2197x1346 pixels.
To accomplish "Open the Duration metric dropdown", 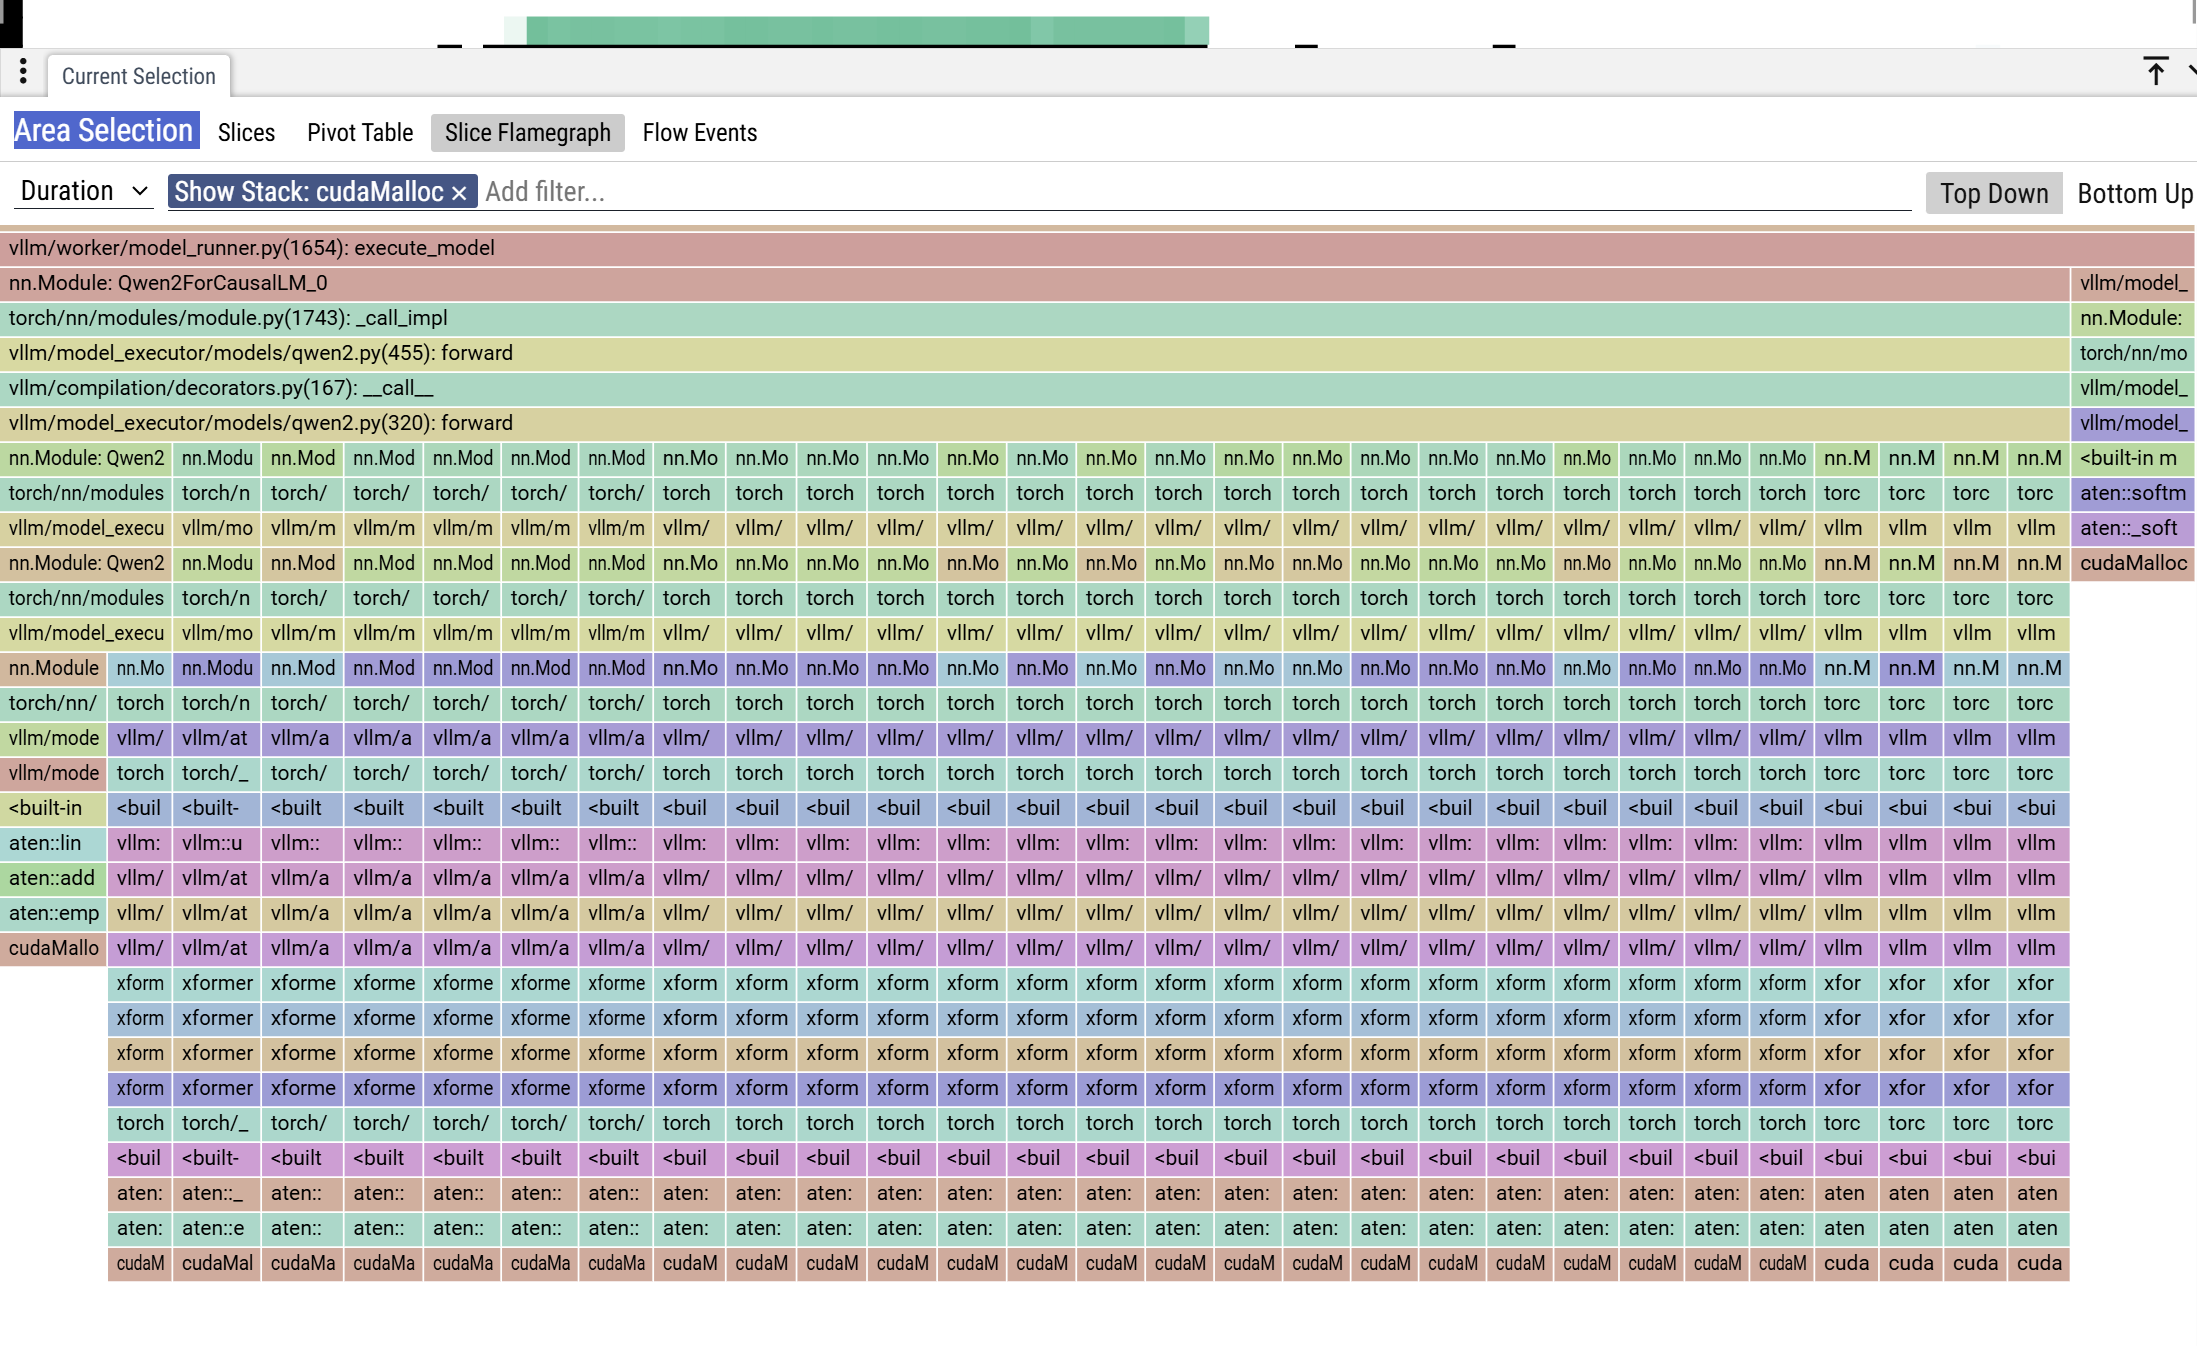I will (x=84, y=191).
